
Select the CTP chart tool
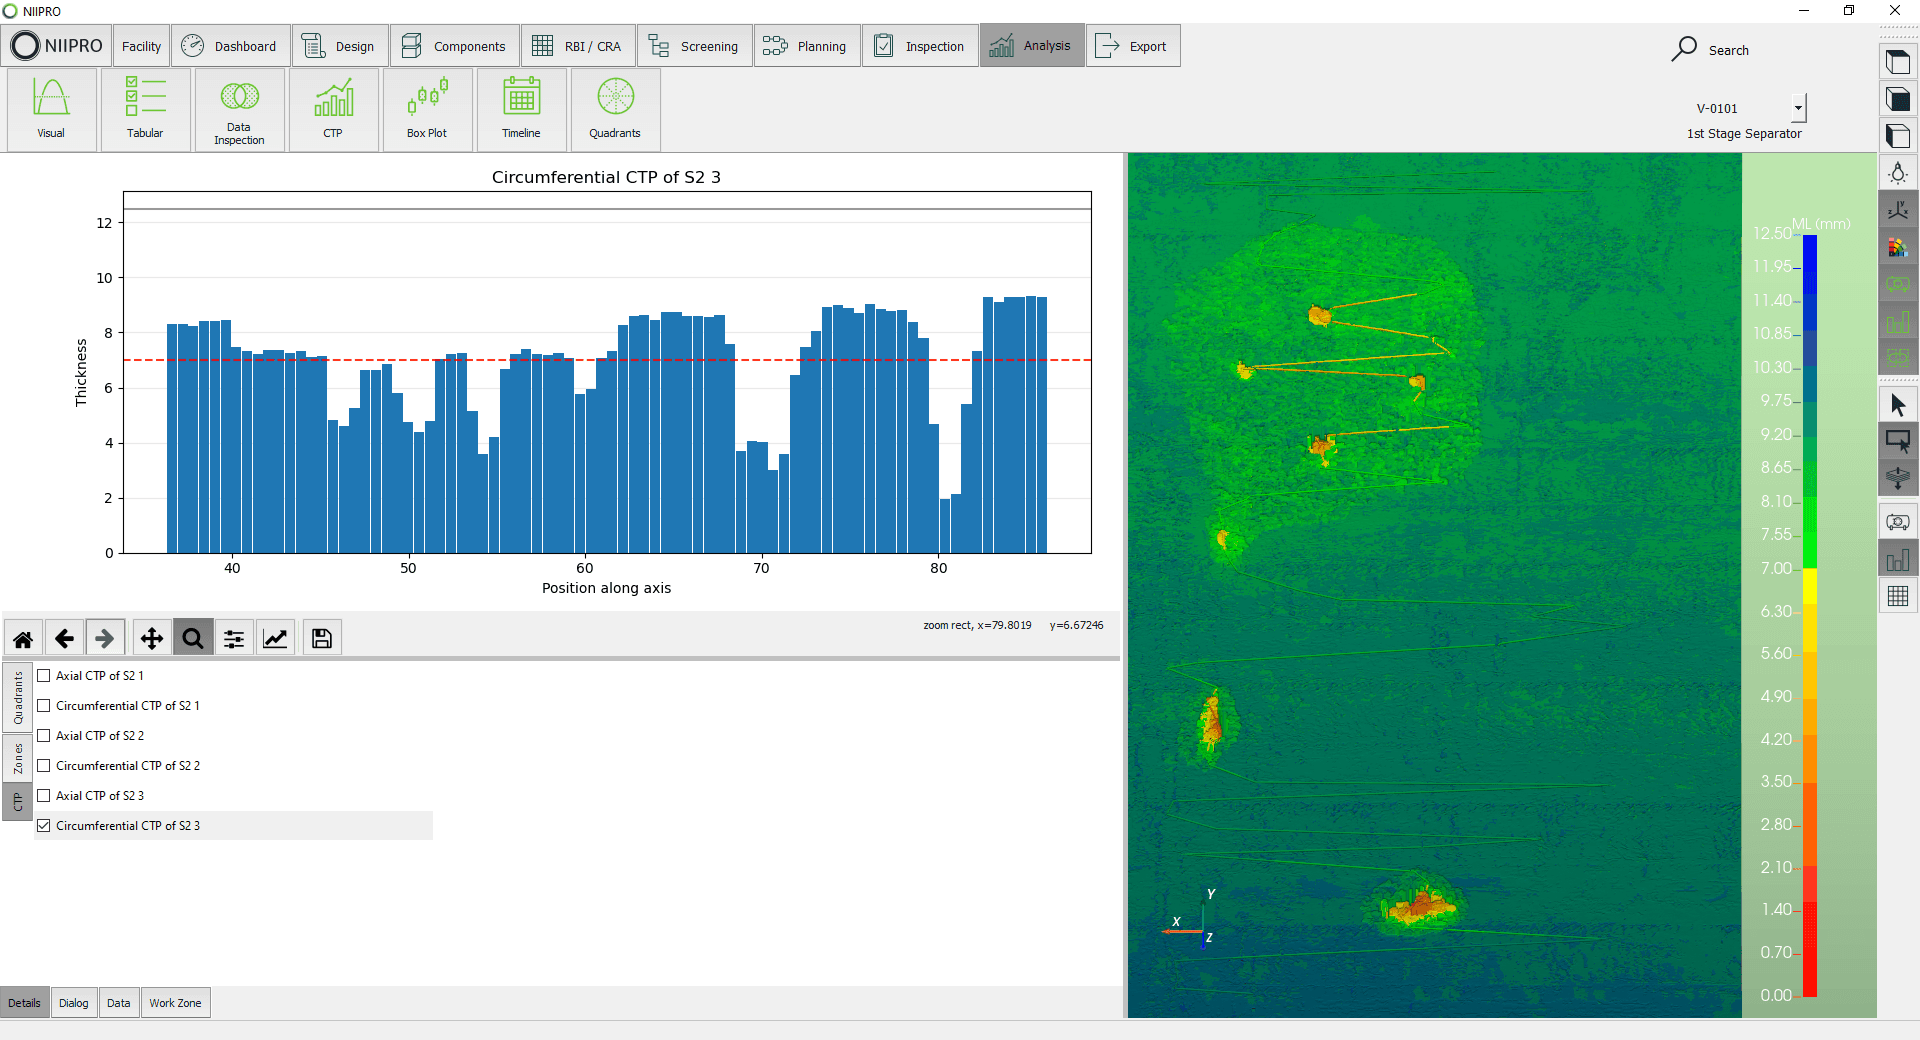tap(333, 110)
